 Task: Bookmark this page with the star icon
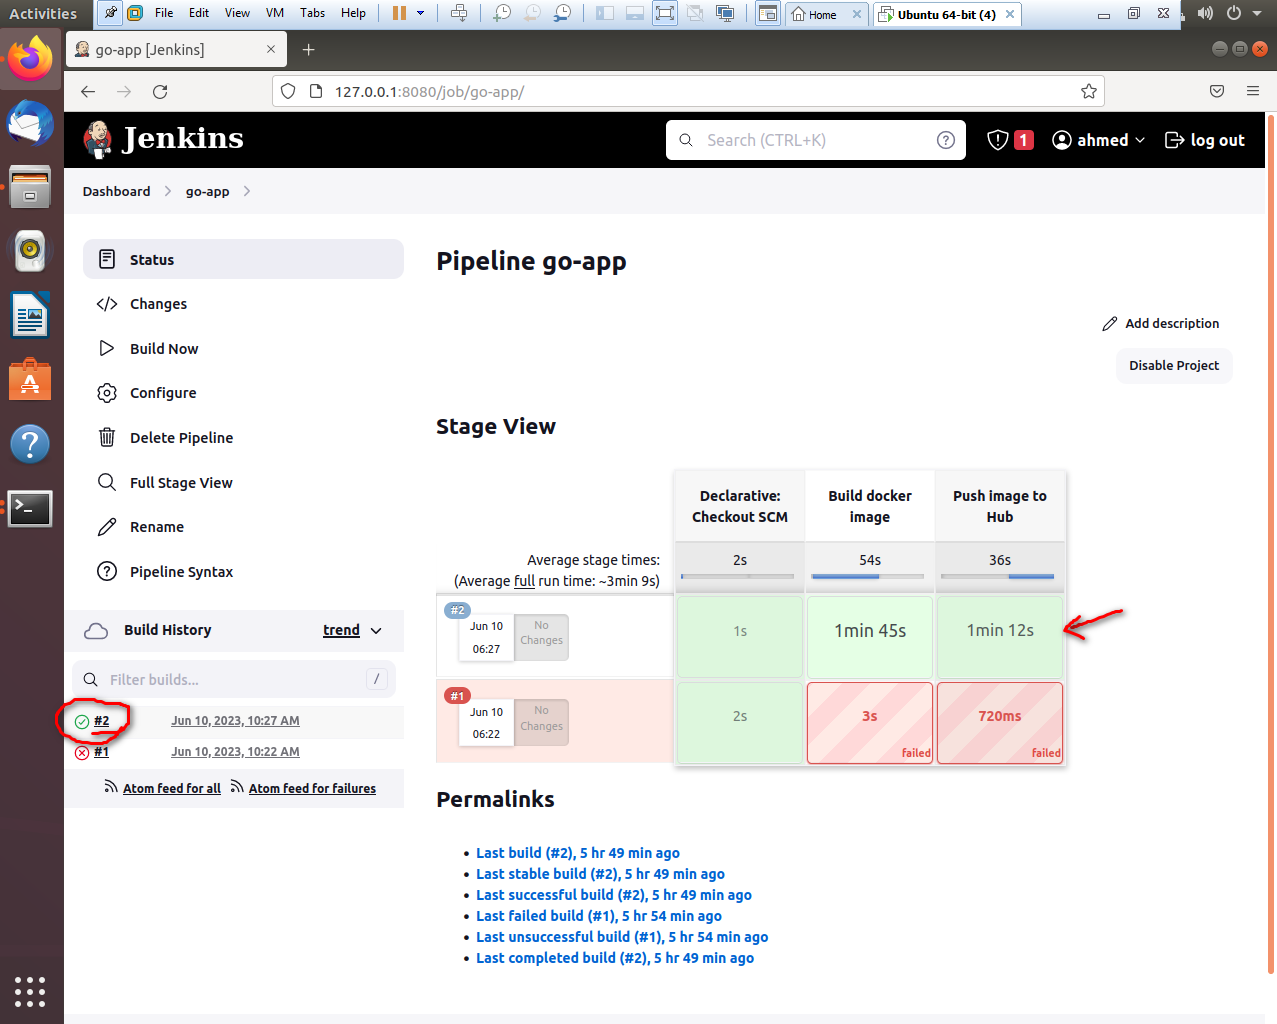click(x=1089, y=91)
